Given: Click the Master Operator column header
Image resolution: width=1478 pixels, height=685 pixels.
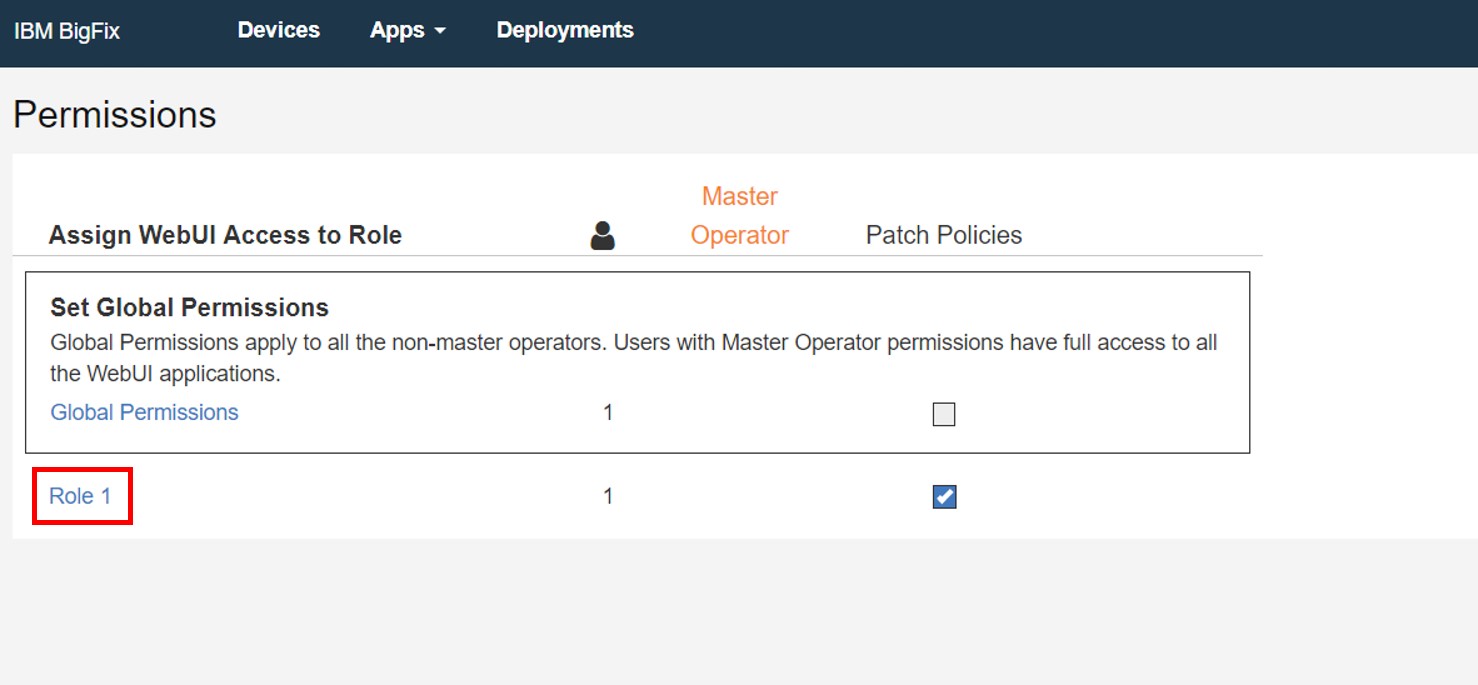Looking at the screenshot, I should pyautogui.click(x=739, y=216).
